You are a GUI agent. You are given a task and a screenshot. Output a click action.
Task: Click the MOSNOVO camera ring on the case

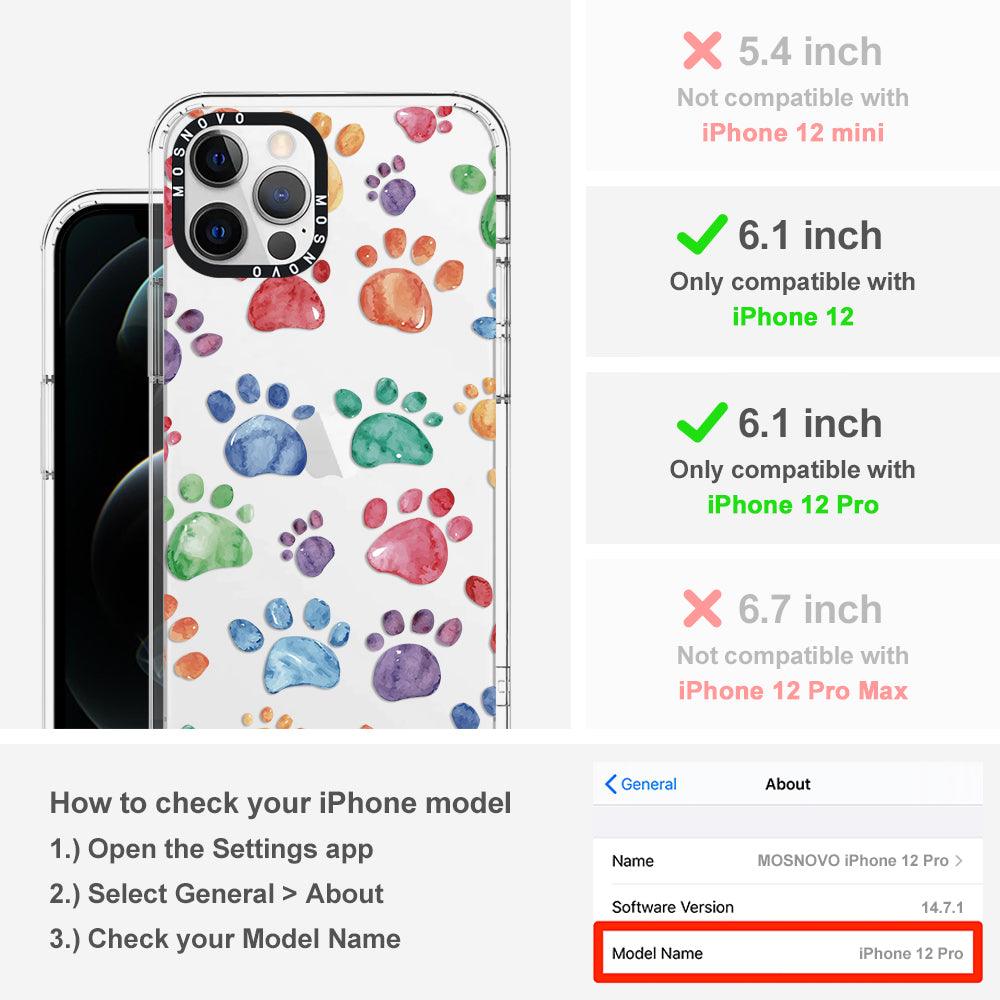point(249,195)
